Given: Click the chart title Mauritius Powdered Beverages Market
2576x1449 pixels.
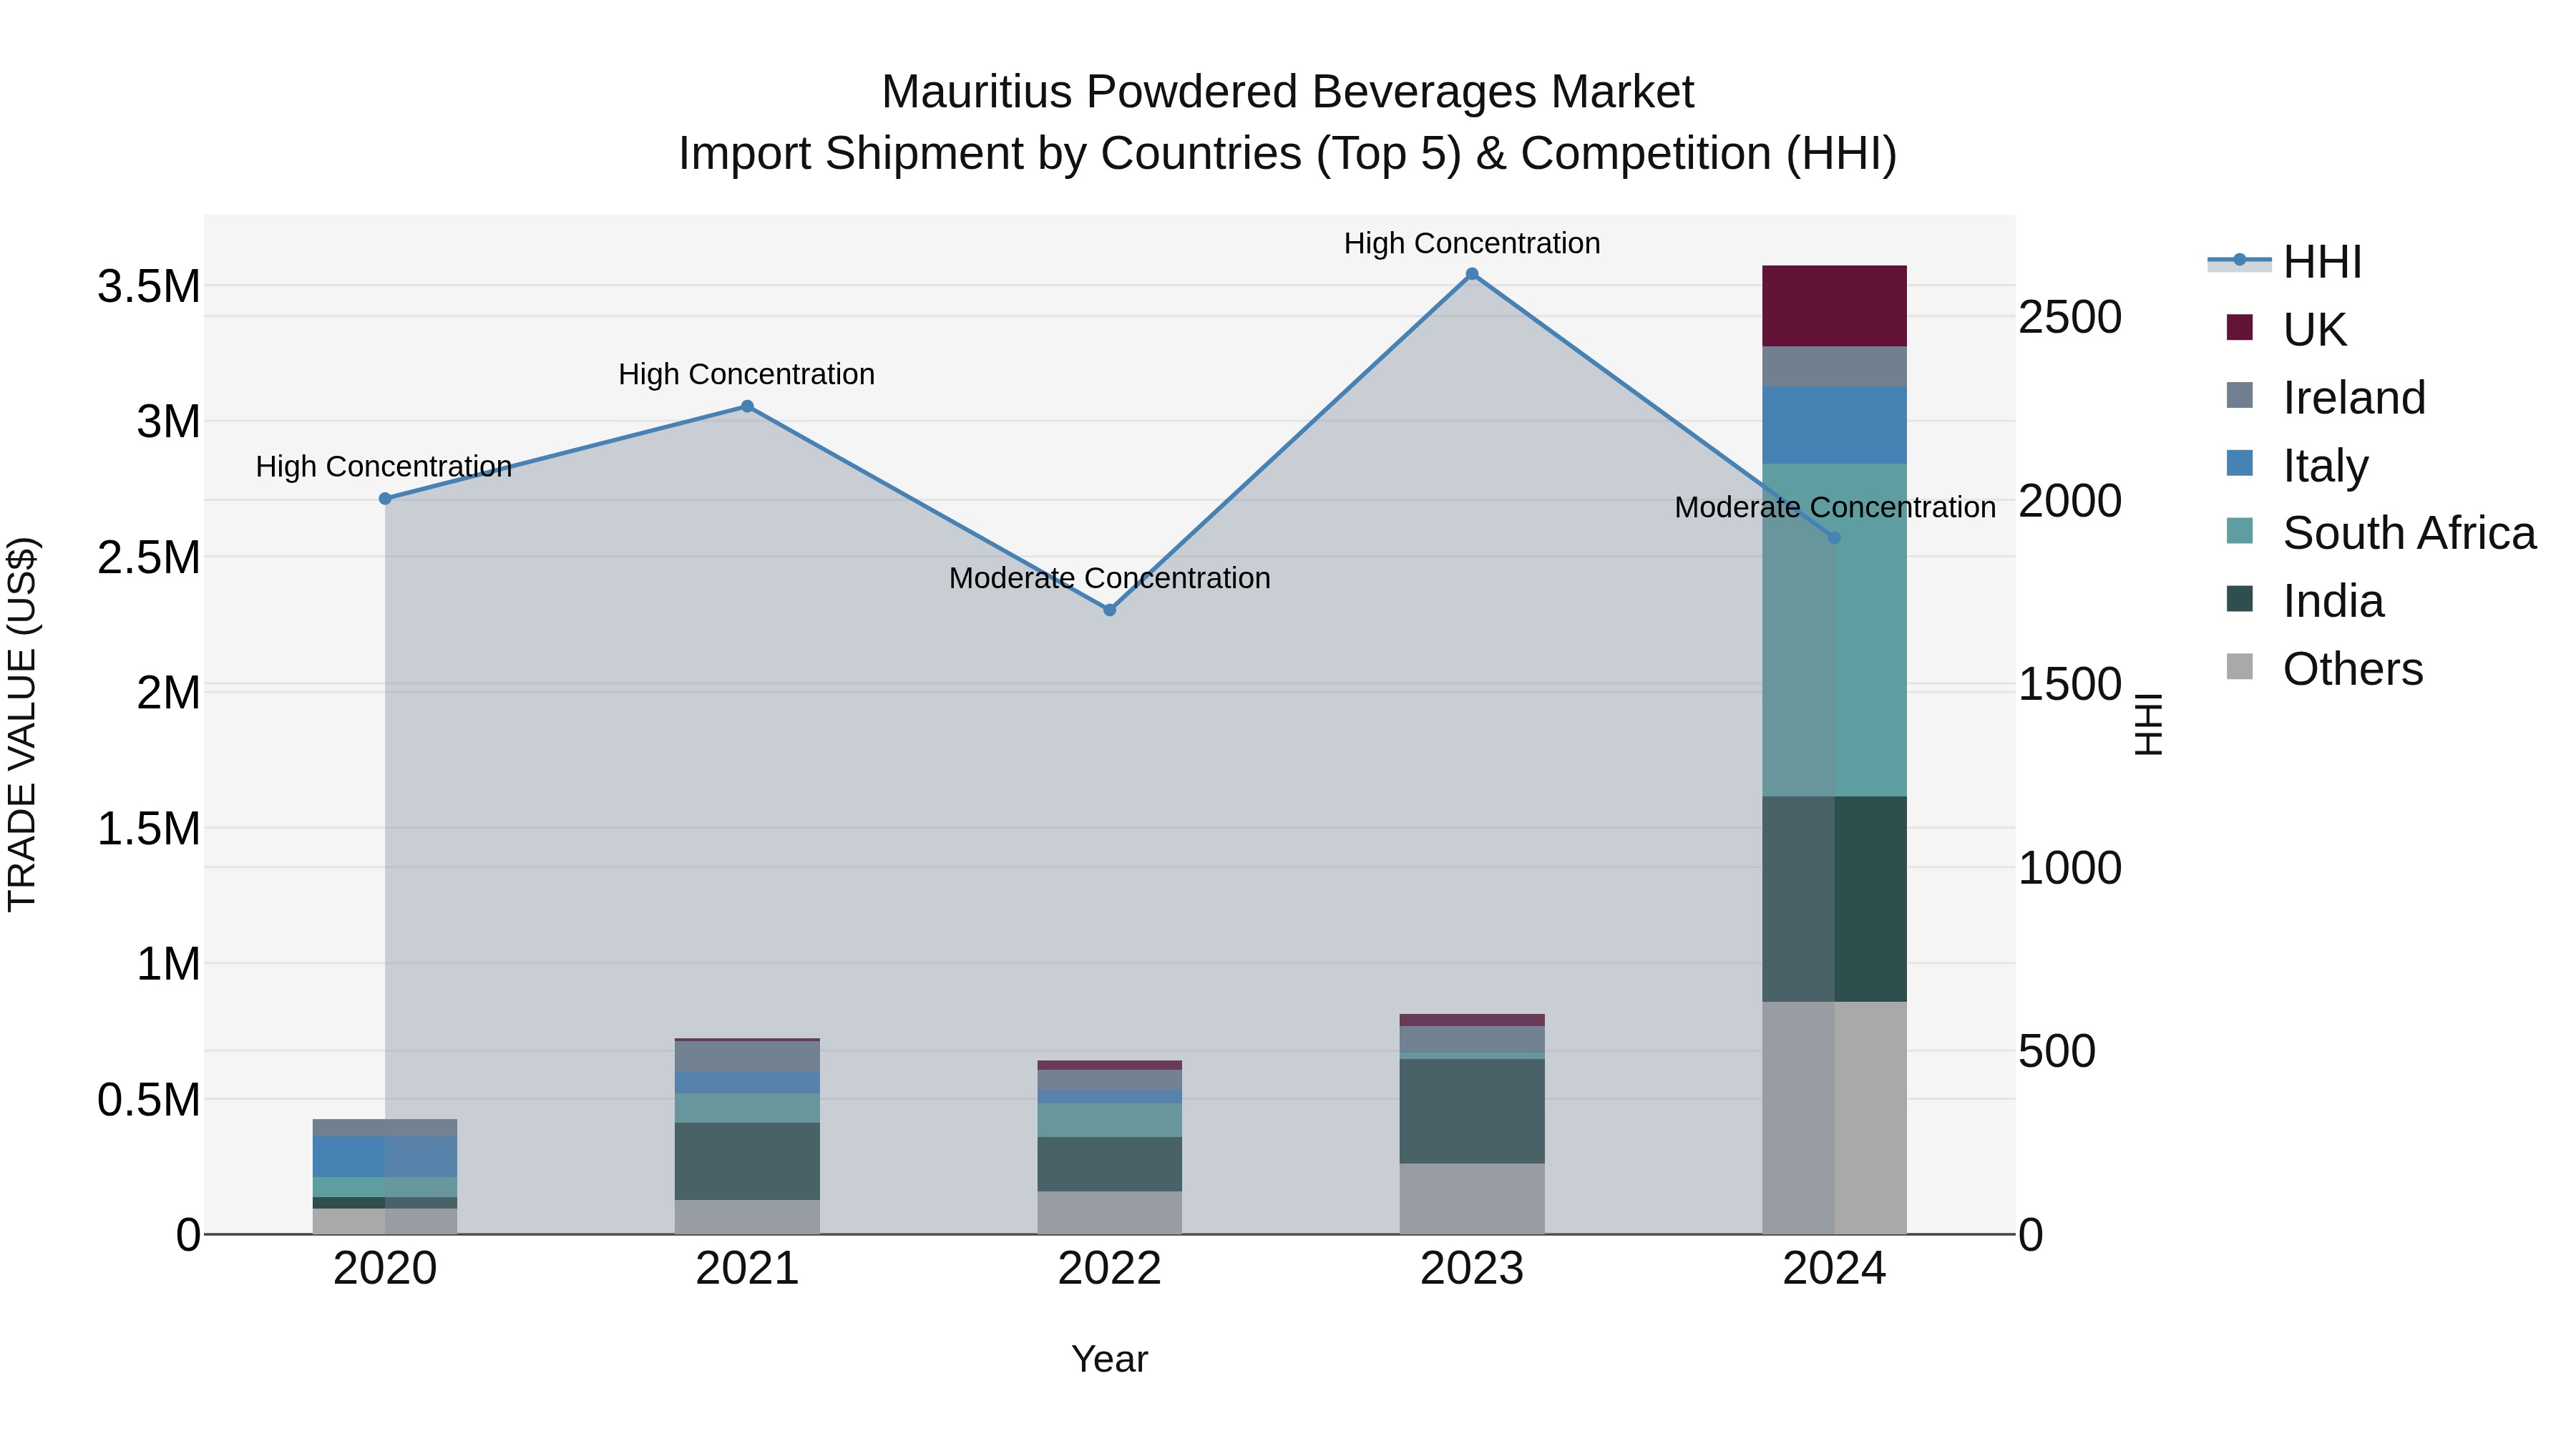Looking at the screenshot, I should (1288, 92).
